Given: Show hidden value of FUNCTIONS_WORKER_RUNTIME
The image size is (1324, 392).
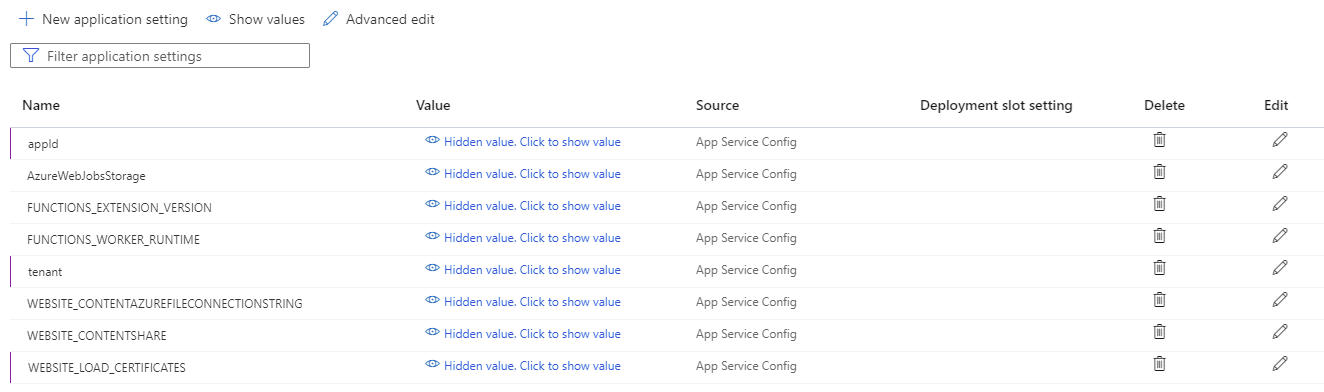Looking at the screenshot, I should (523, 238).
